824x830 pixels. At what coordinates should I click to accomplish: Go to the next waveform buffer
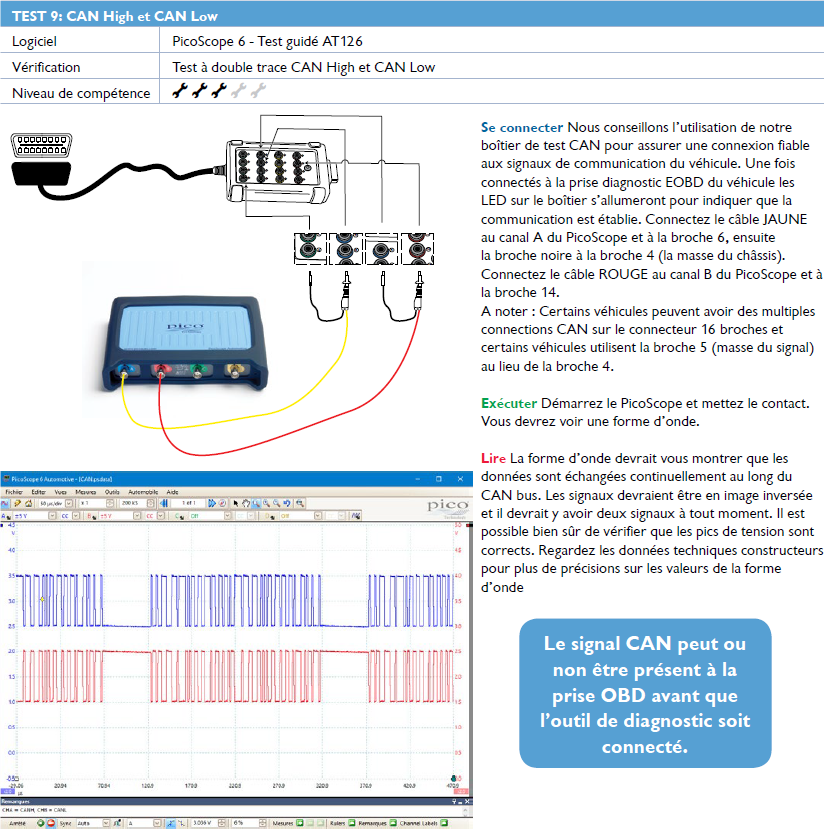point(212,503)
